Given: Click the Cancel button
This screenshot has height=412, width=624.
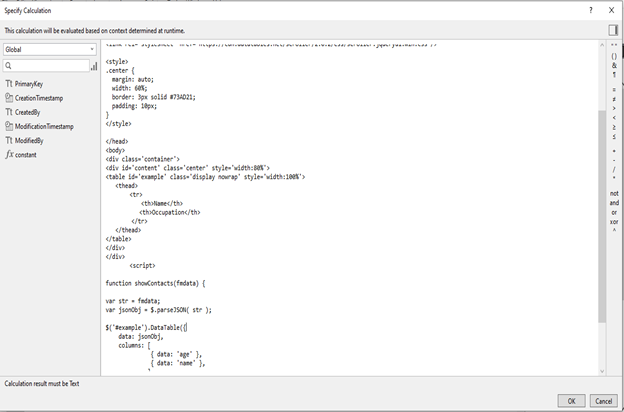Looking at the screenshot, I should (x=602, y=400).
